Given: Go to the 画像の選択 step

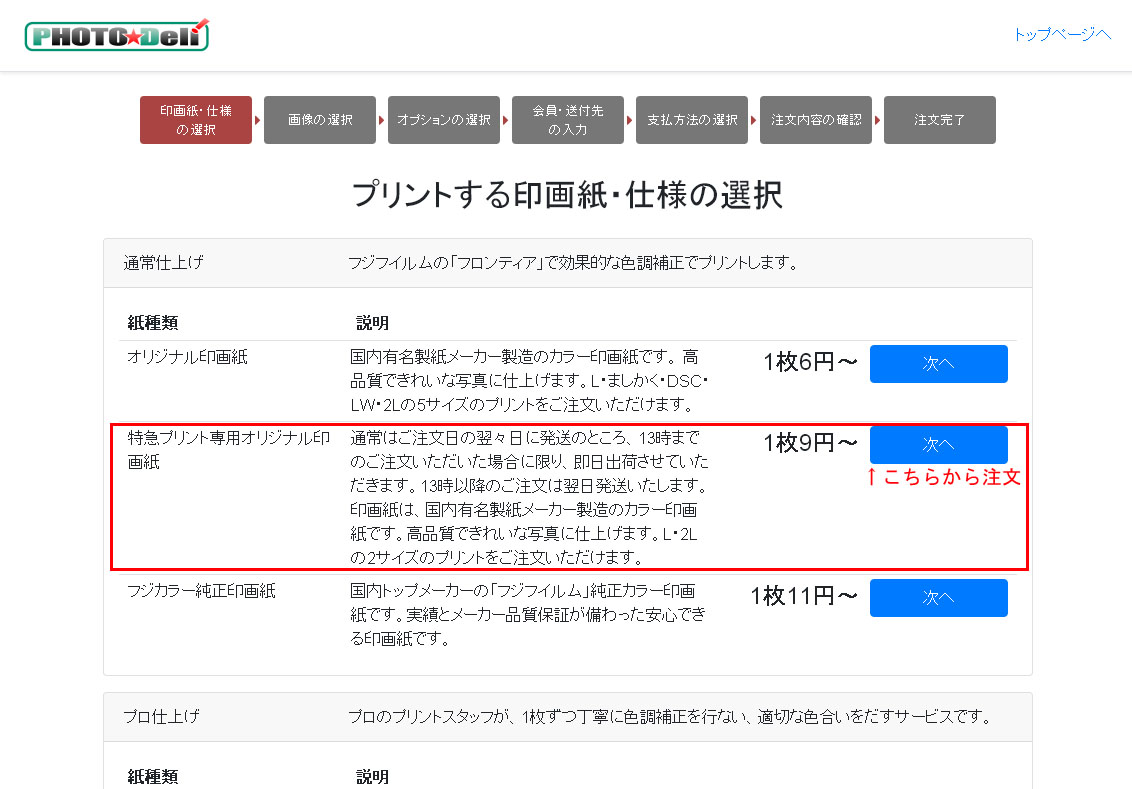Looking at the screenshot, I should pyautogui.click(x=320, y=120).
